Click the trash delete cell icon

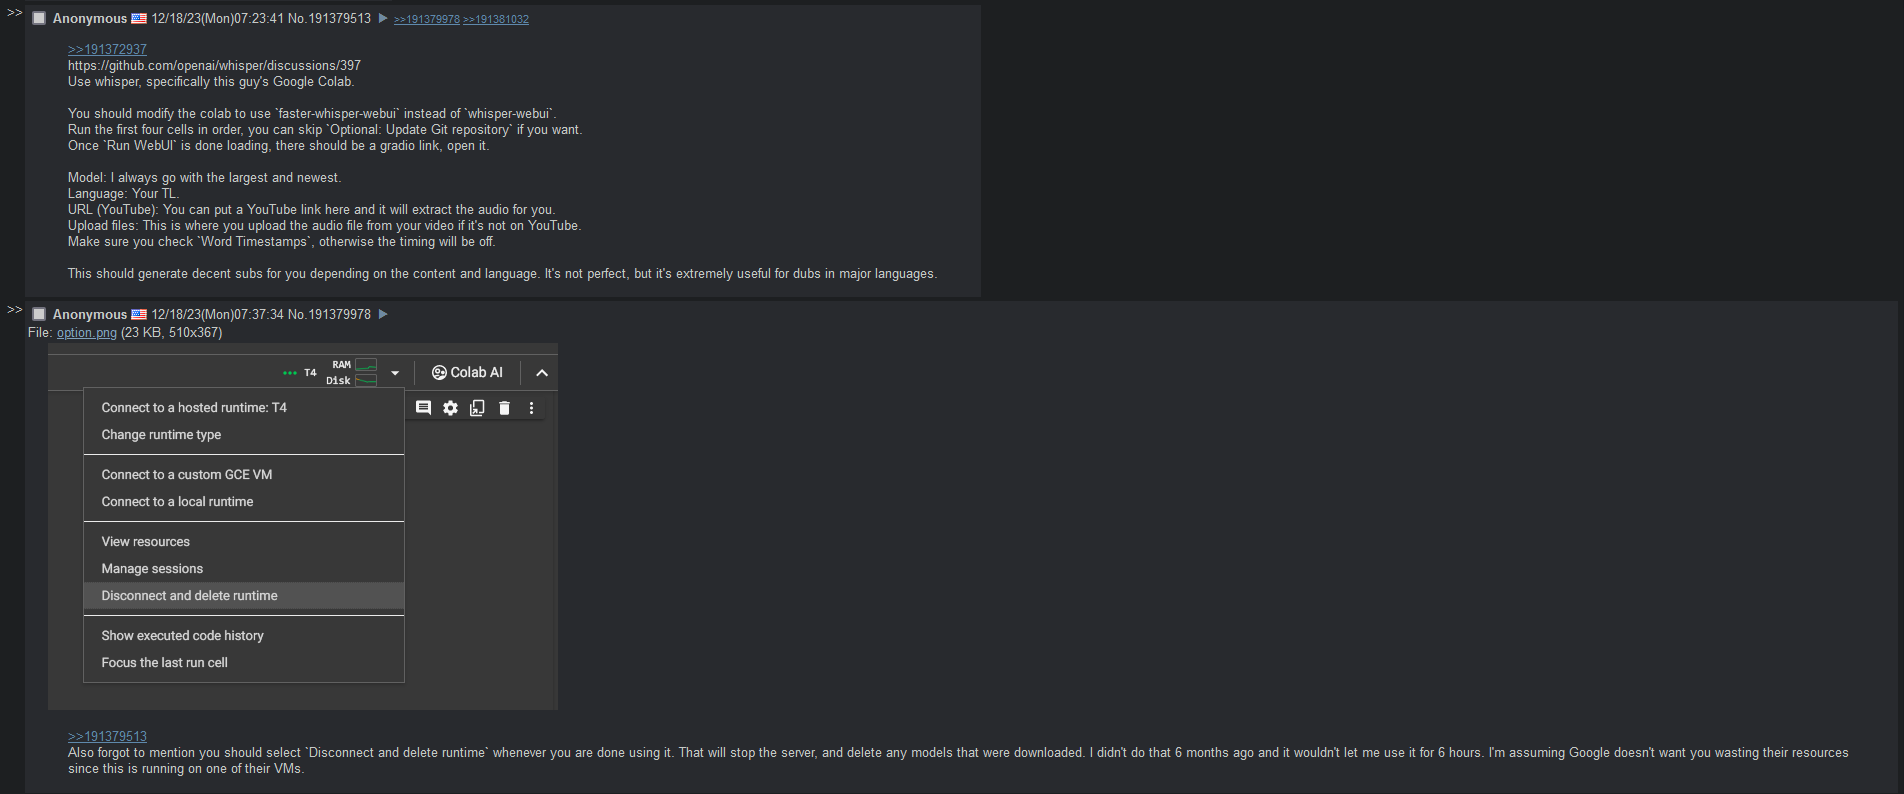click(x=504, y=408)
